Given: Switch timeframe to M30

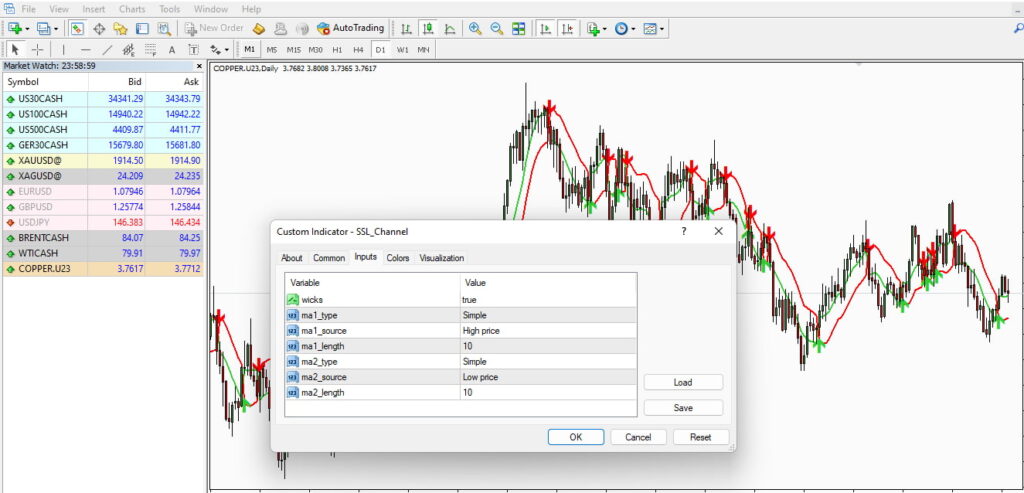Looking at the screenshot, I should tap(315, 50).
